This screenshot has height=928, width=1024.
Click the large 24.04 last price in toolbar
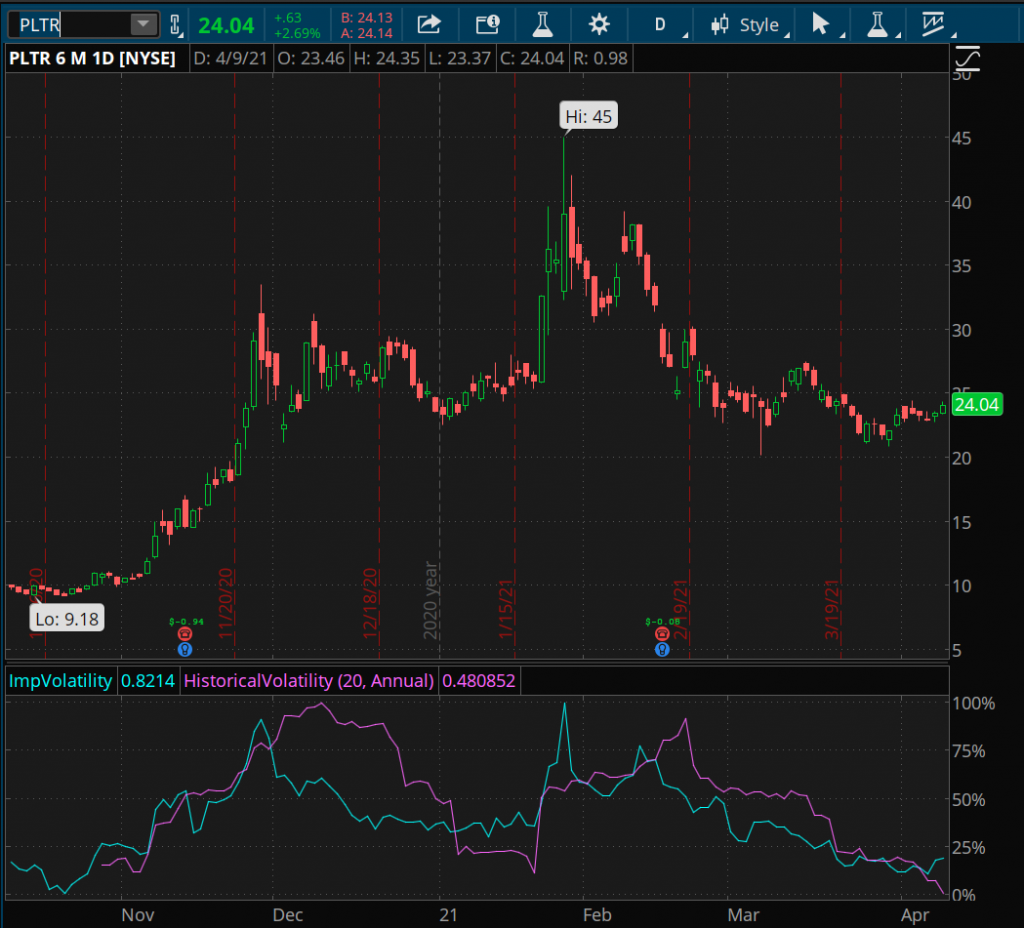pyautogui.click(x=226, y=25)
